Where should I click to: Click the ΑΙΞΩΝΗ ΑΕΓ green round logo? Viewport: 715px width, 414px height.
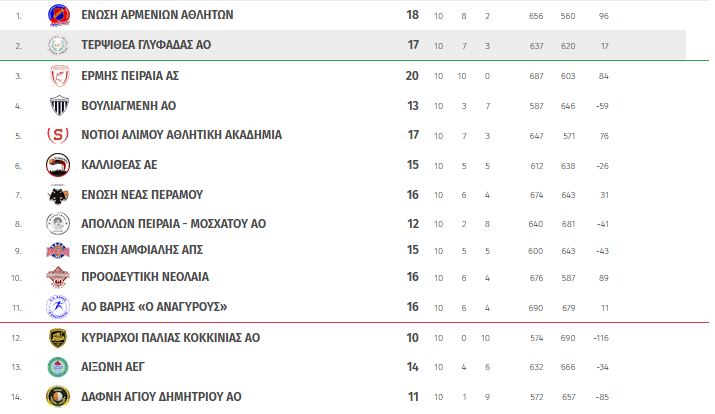point(58,367)
